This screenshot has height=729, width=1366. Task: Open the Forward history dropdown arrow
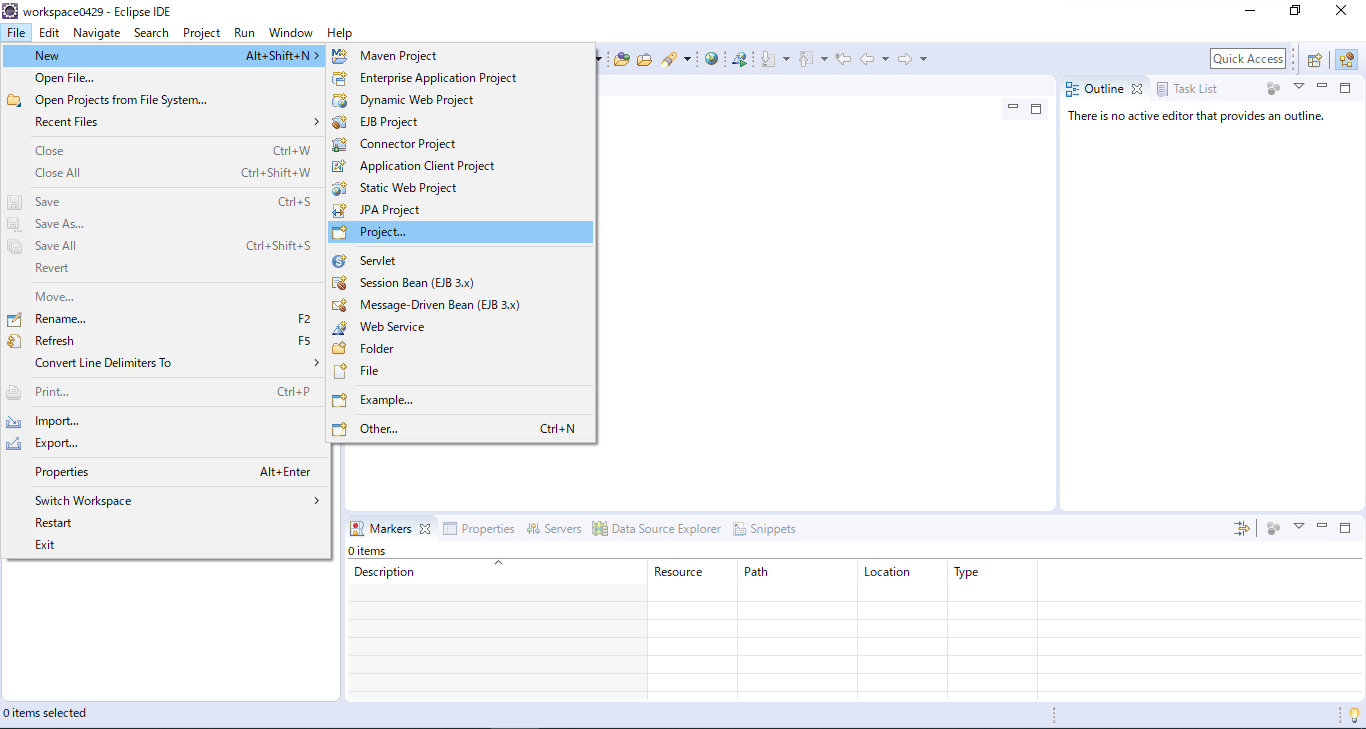[x=923, y=59]
